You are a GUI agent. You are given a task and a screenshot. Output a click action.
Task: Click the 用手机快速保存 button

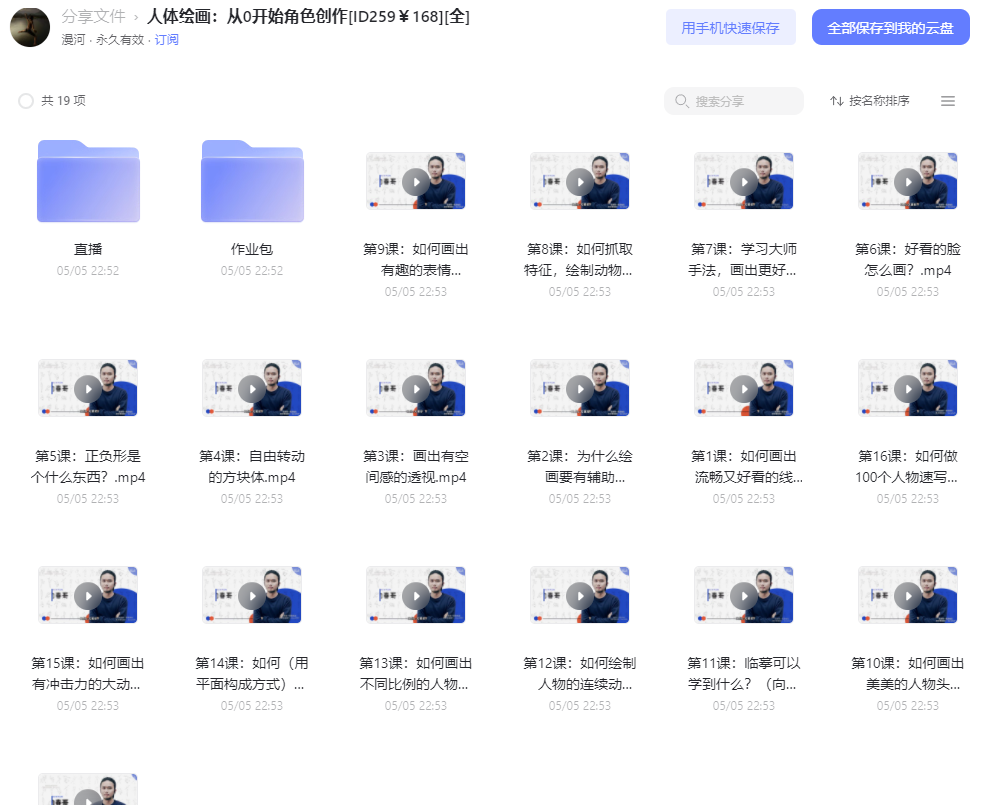(730, 27)
